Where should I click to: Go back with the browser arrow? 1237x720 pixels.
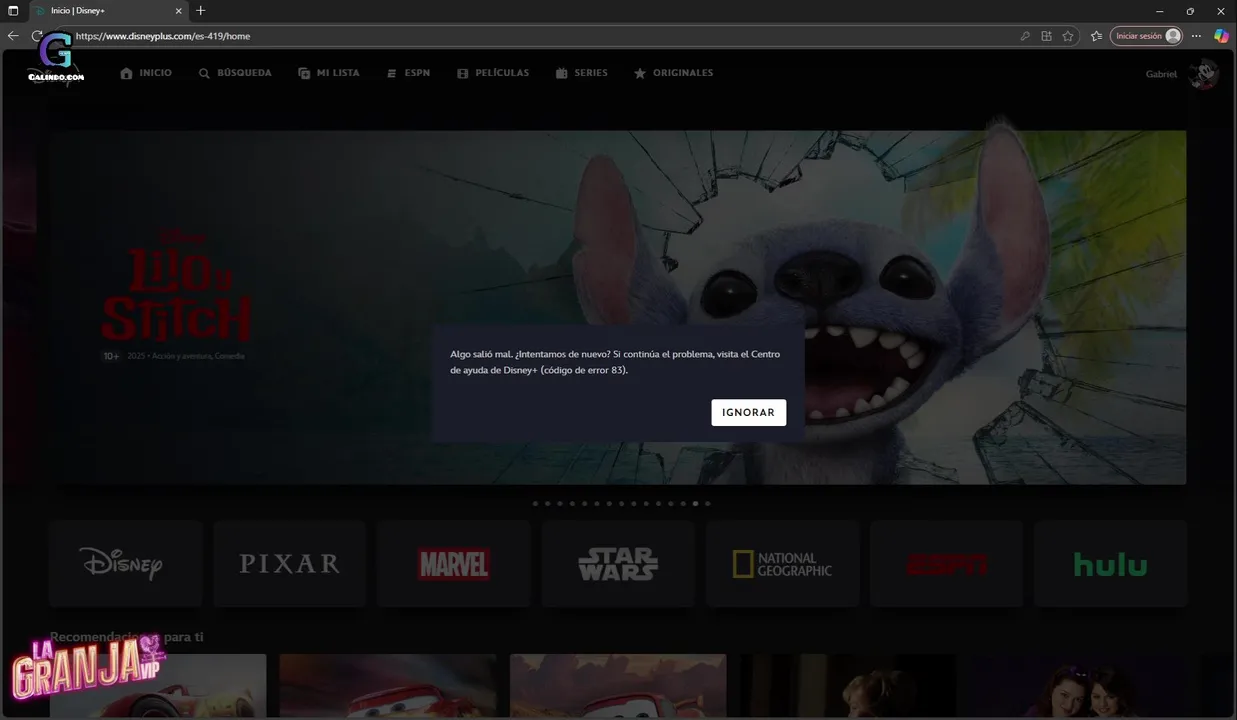click(x=13, y=36)
